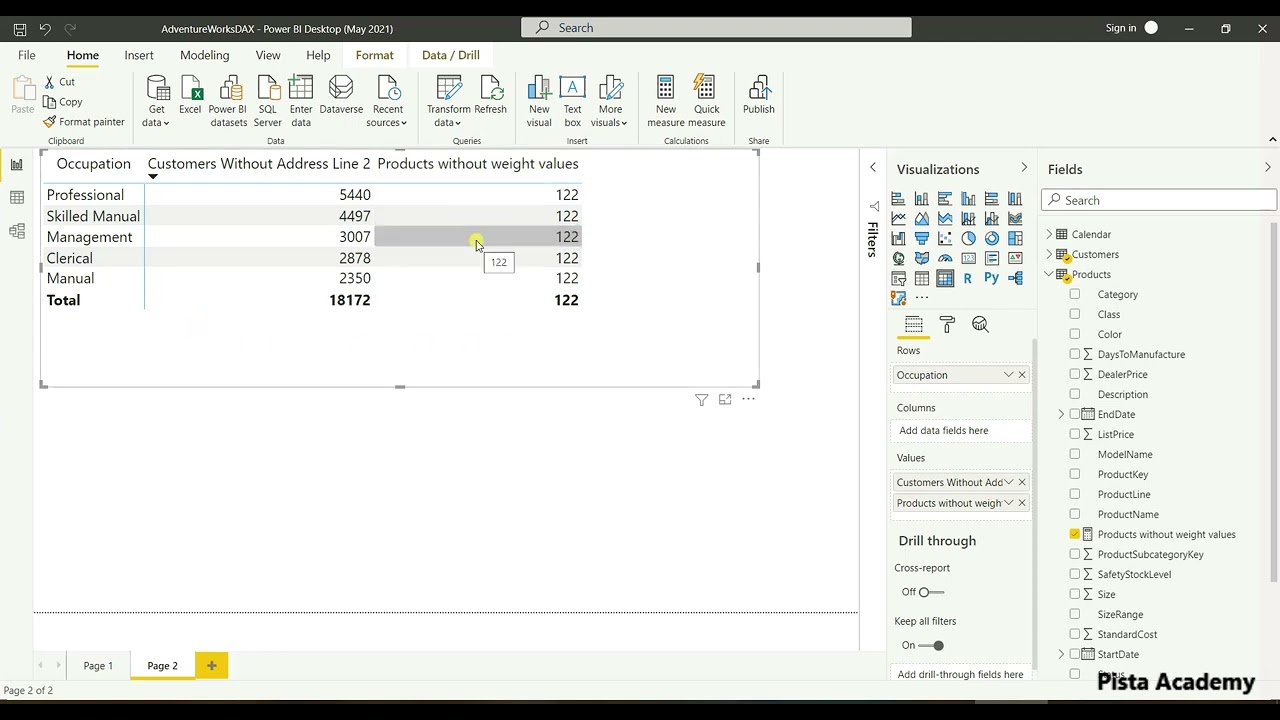The width and height of the screenshot is (1280, 720).
Task: Select the R script visual
Action: click(968, 278)
